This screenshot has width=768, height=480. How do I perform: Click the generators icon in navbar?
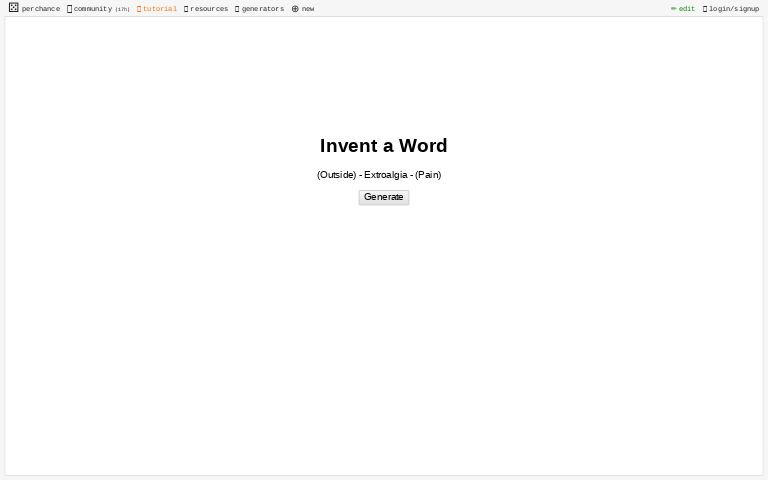point(237,9)
